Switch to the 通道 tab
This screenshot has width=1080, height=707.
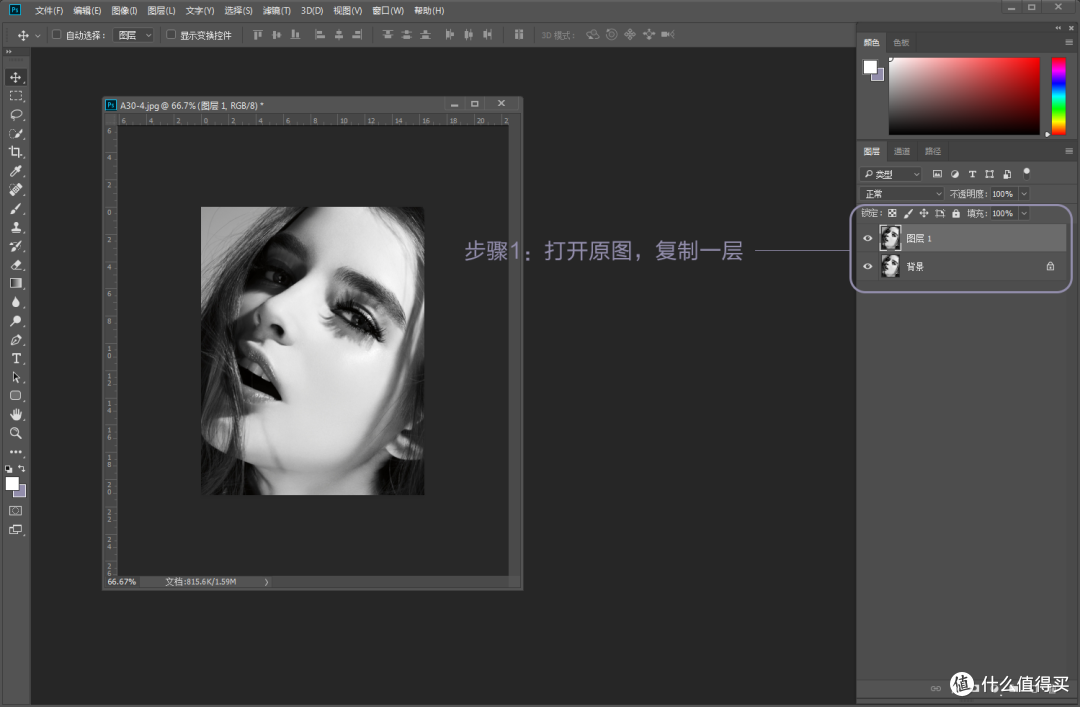point(902,151)
